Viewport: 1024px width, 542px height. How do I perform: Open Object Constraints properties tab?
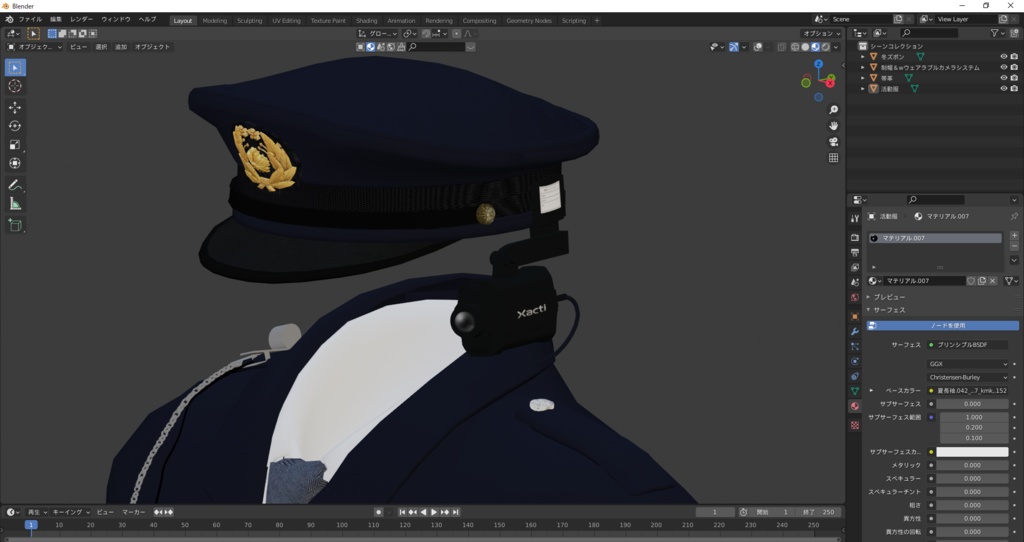pos(855,376)
